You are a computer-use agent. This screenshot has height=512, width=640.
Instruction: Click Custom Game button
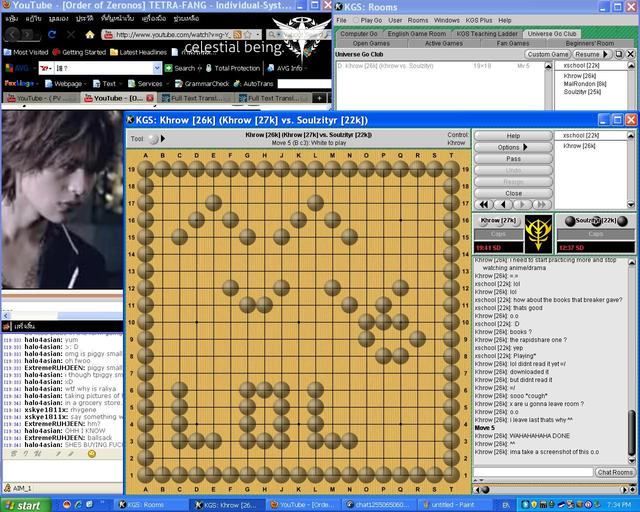(x=548, y=54)
